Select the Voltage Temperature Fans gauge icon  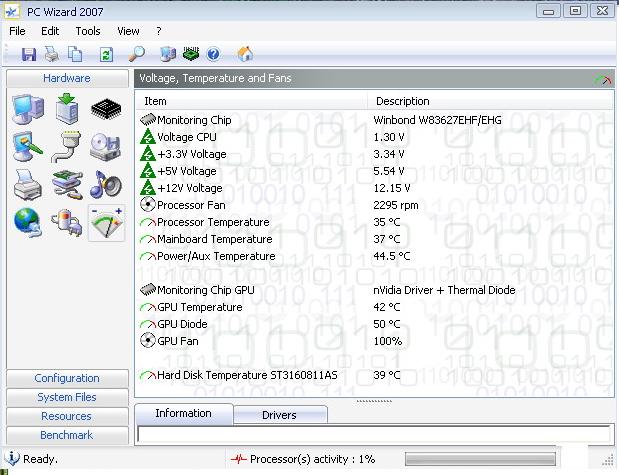107,223
